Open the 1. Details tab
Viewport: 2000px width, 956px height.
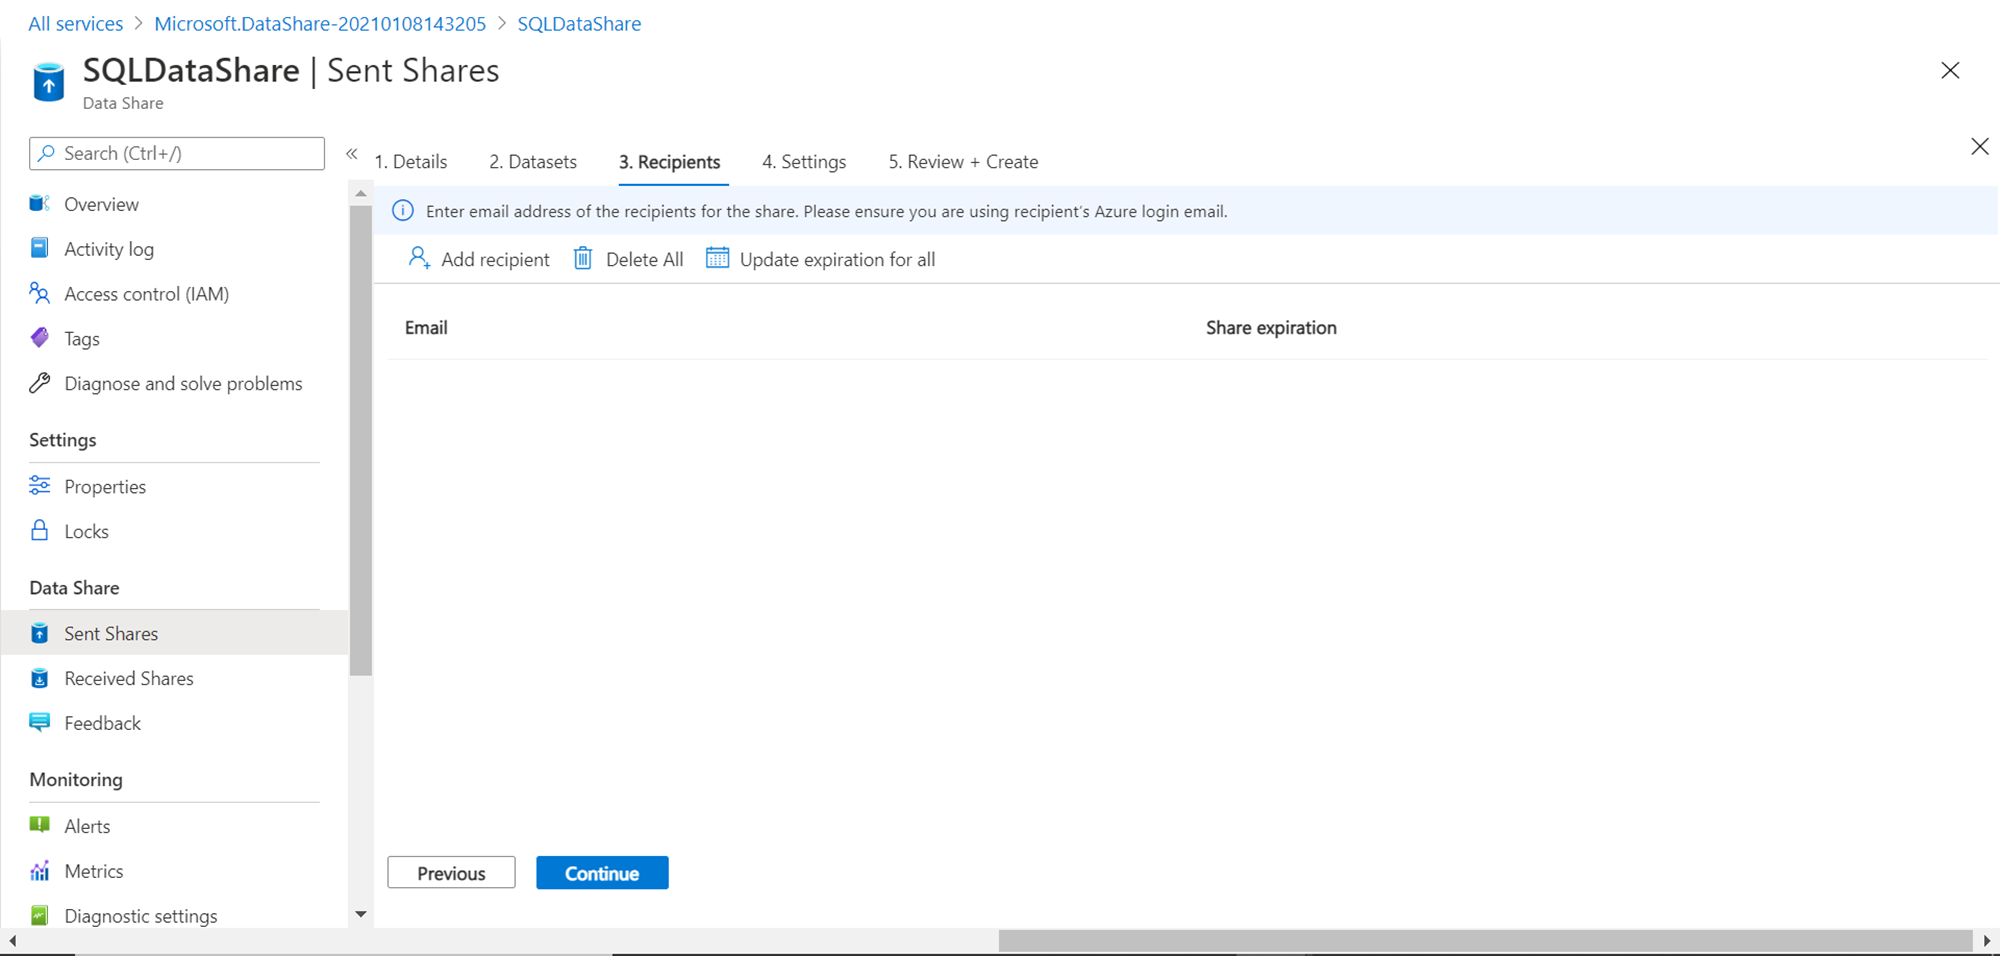click(411, 162)
